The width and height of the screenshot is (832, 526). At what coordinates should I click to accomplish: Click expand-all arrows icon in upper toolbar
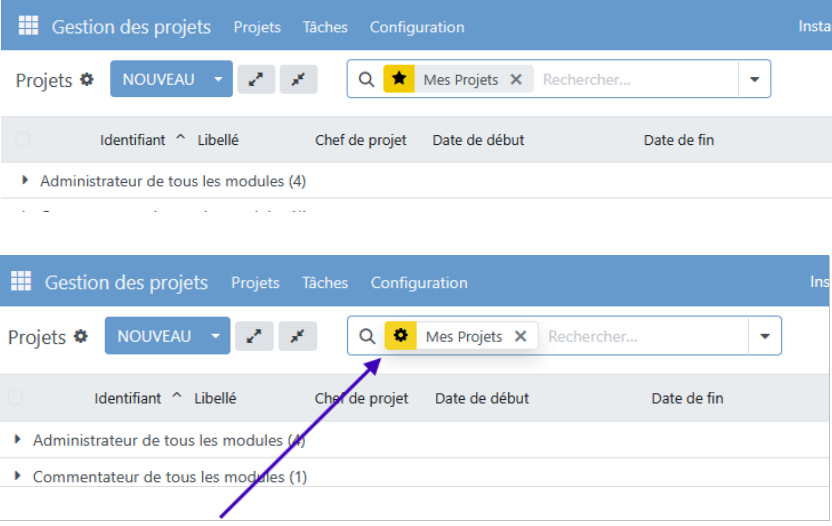pos(255,79)
